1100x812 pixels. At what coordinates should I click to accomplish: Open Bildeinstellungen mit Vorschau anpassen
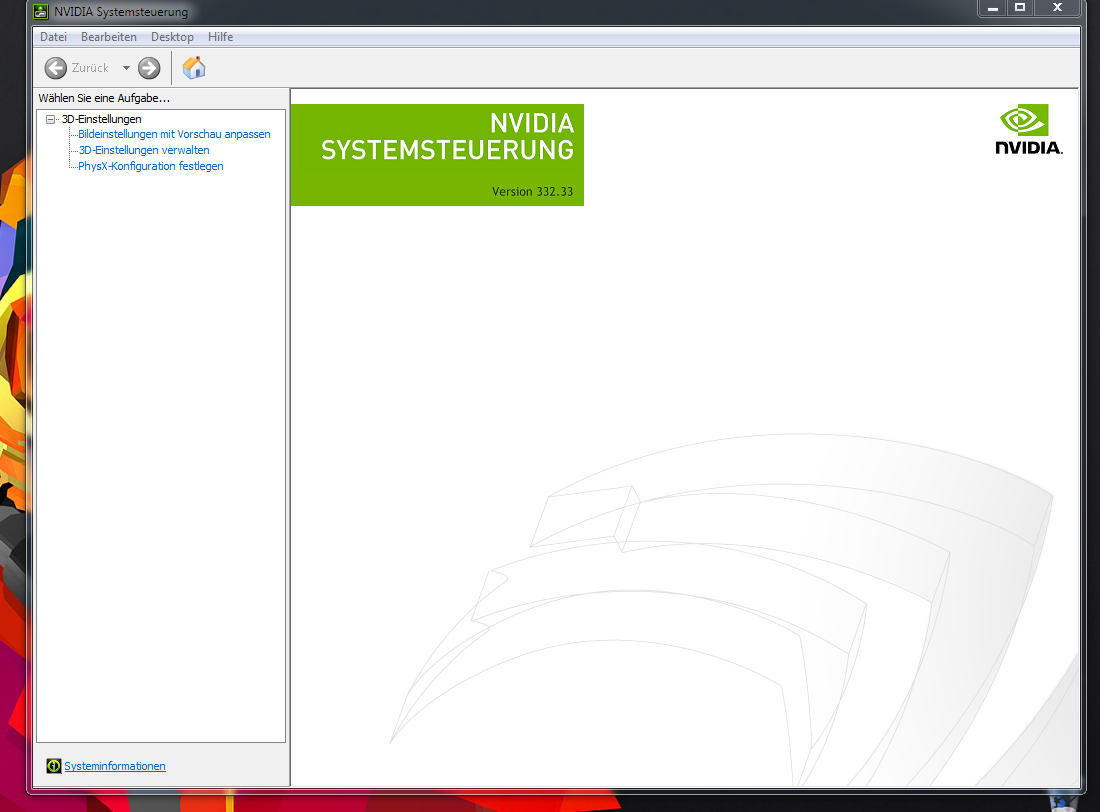[174, 134]
